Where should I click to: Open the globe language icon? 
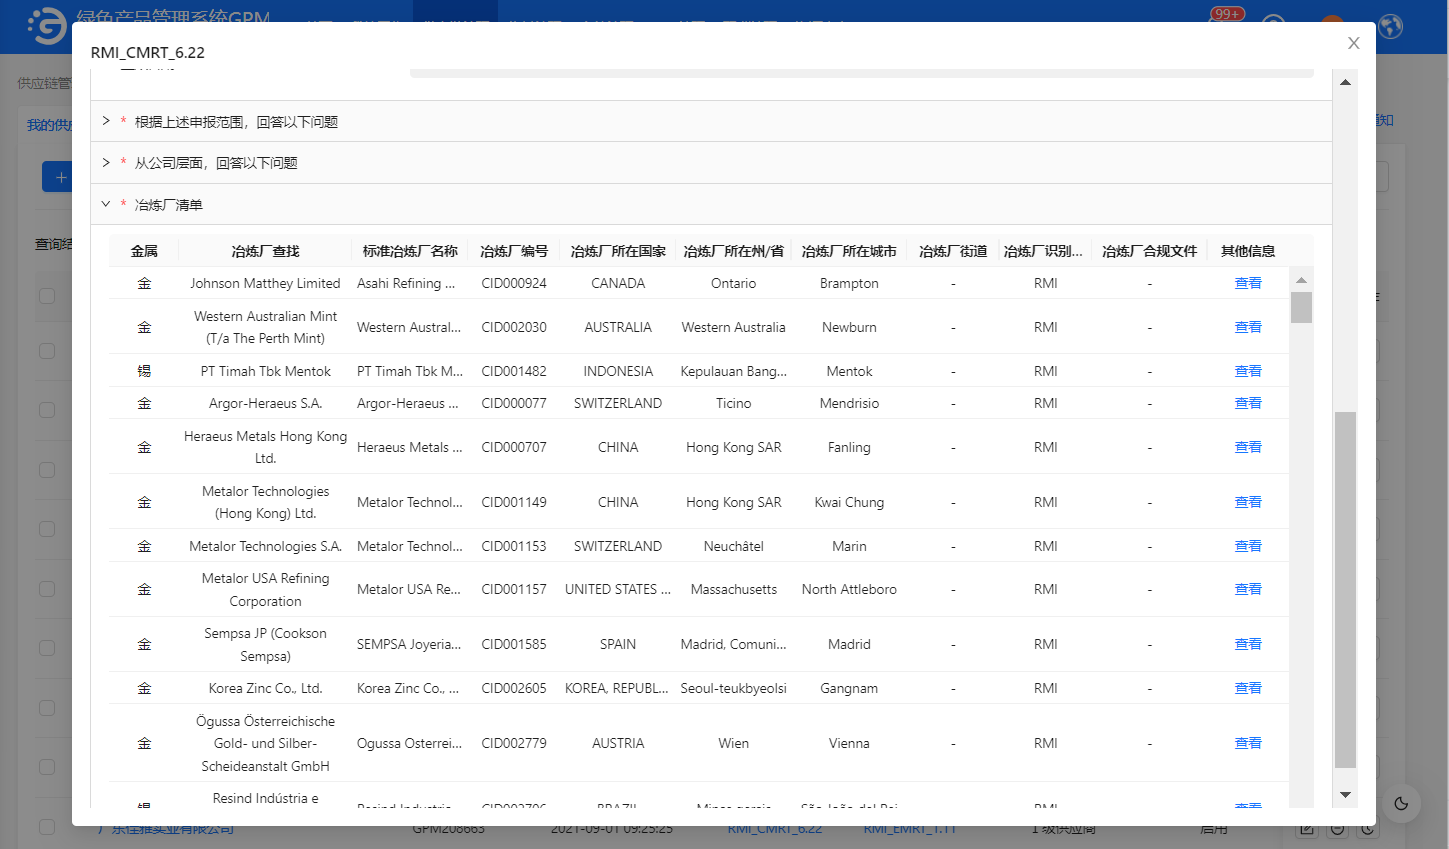1390,26
